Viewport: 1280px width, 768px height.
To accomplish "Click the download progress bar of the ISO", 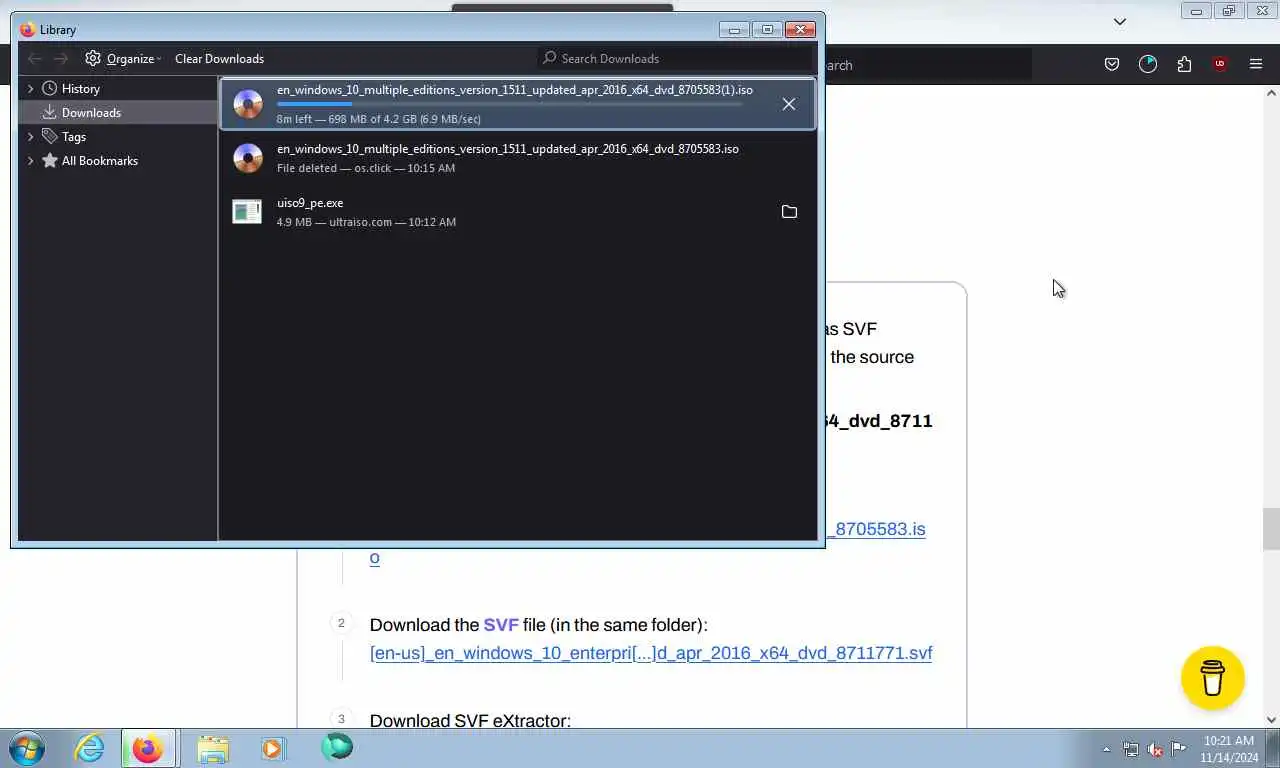I will pyautogui.click(x=510, y=104).
